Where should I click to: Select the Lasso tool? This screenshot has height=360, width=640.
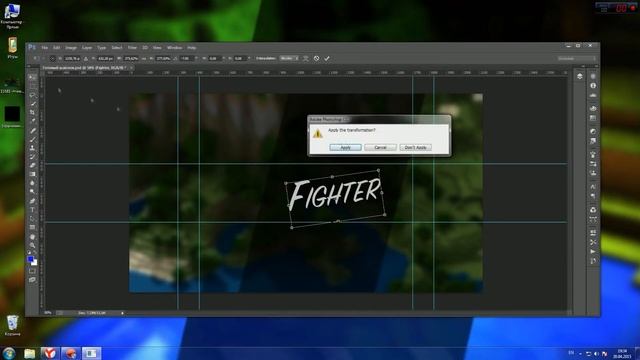[x=32, y=95]
